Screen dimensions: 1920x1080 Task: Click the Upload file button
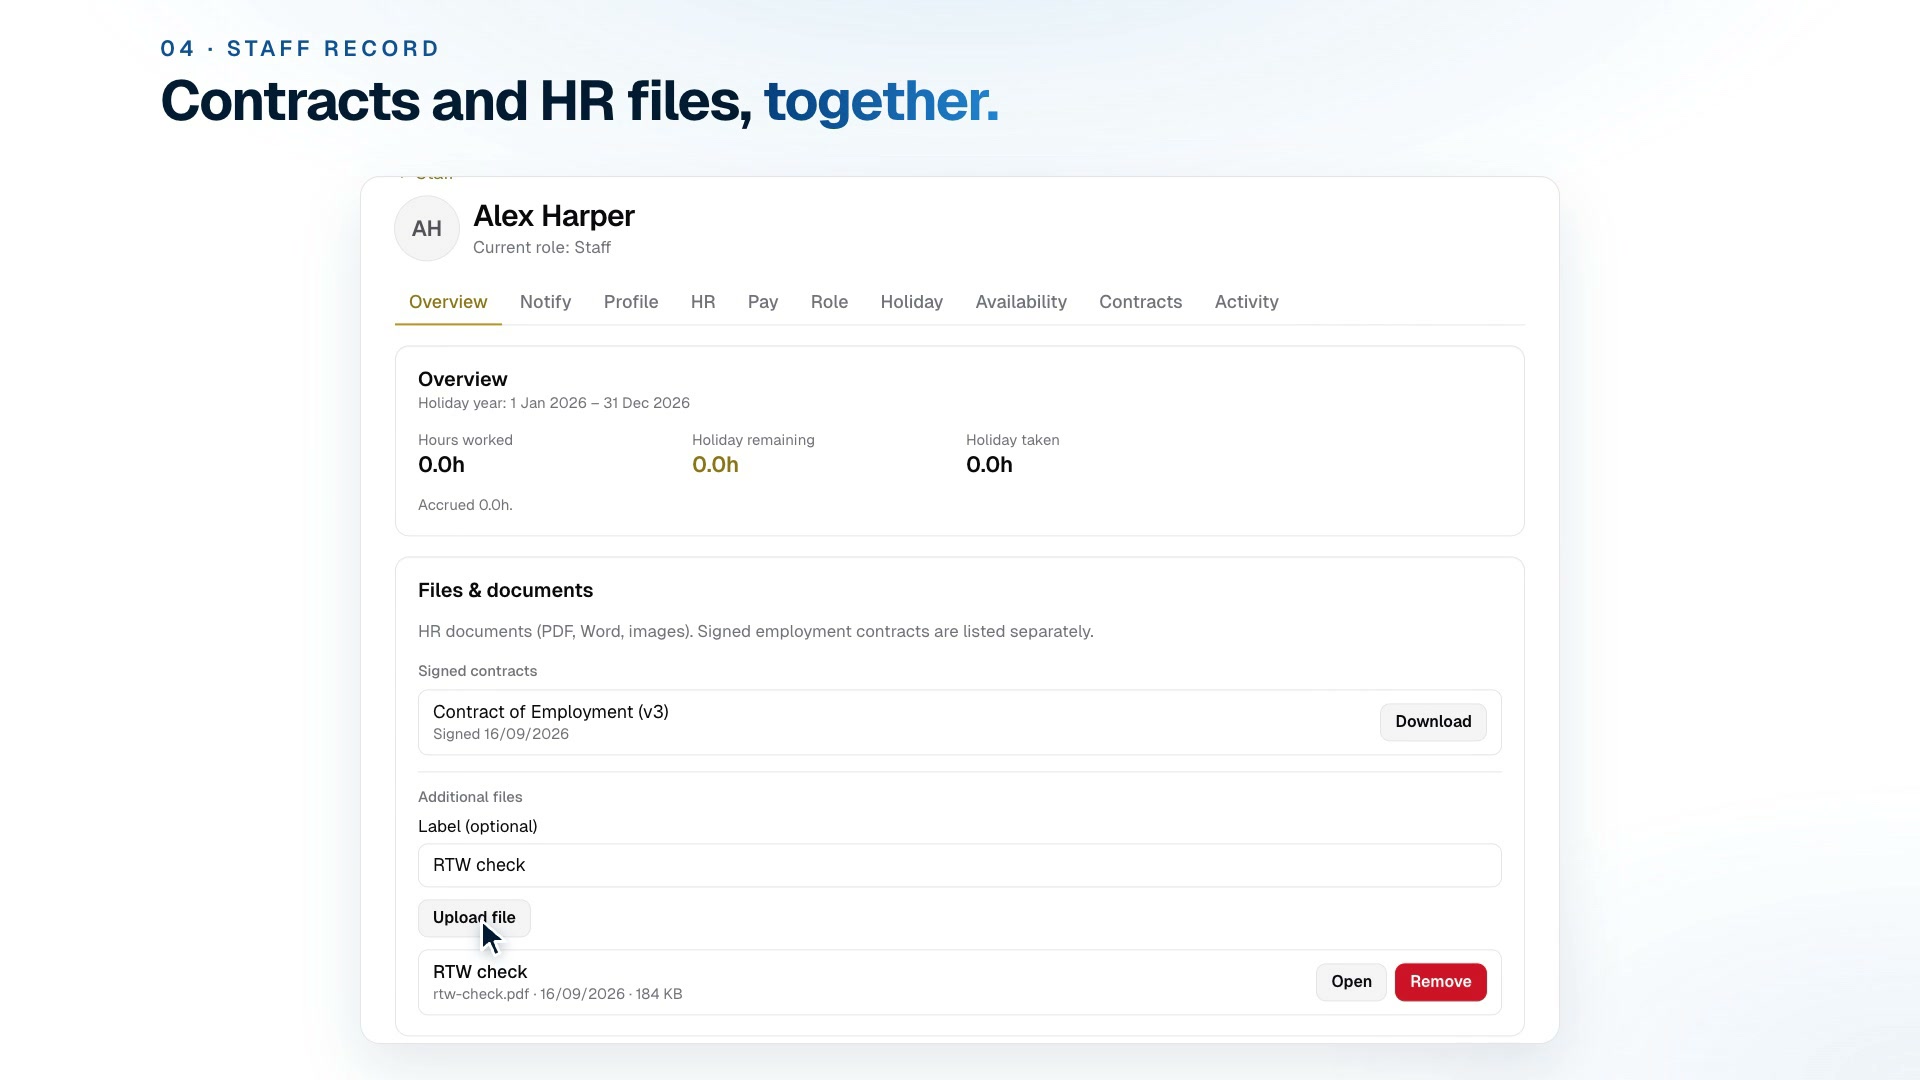click(x=474, y=918)
